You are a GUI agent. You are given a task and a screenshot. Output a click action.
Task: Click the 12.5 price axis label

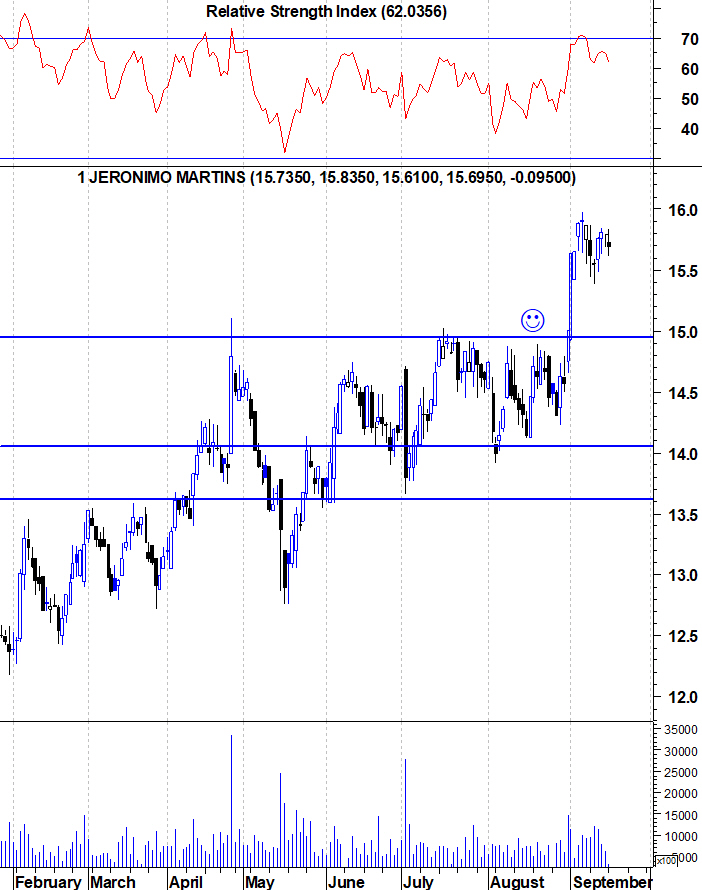(683, 636)
